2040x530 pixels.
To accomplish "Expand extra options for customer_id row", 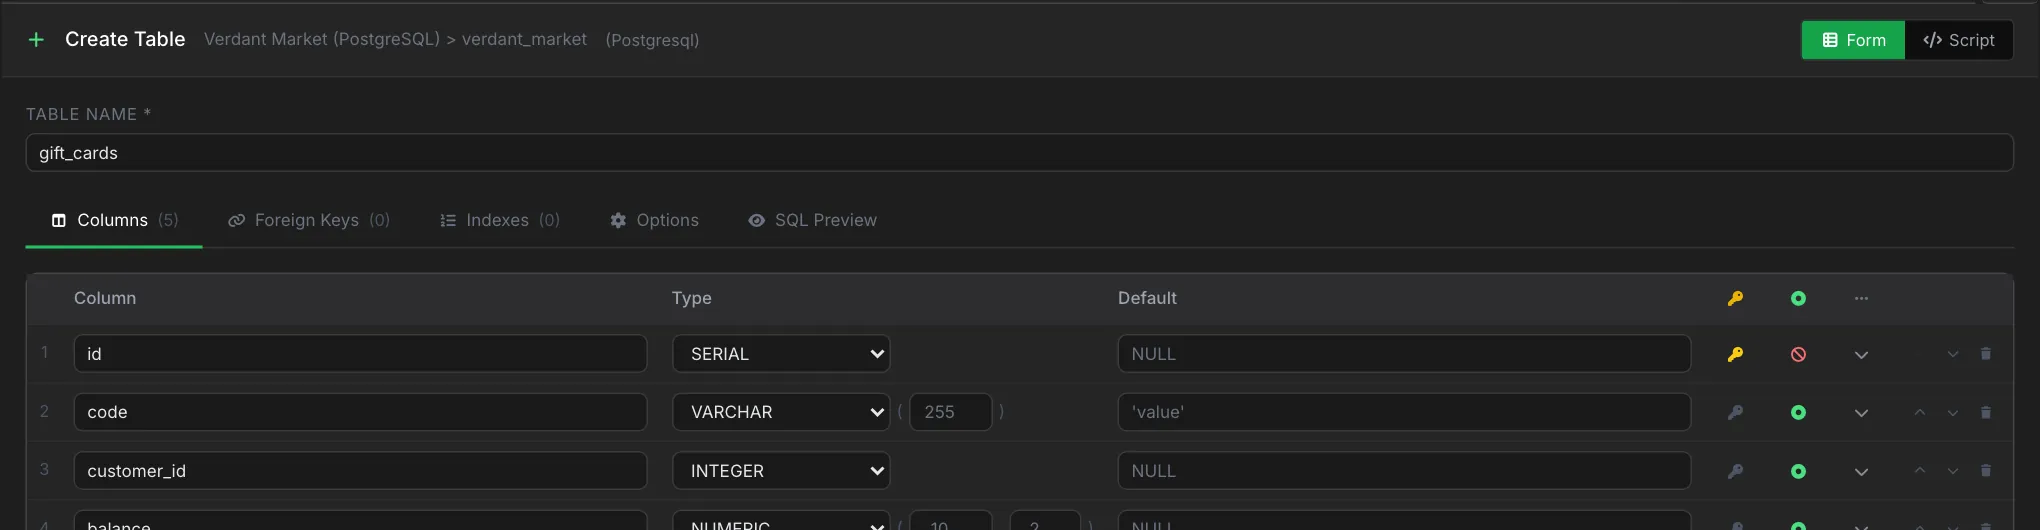I will coord(1861,472).
